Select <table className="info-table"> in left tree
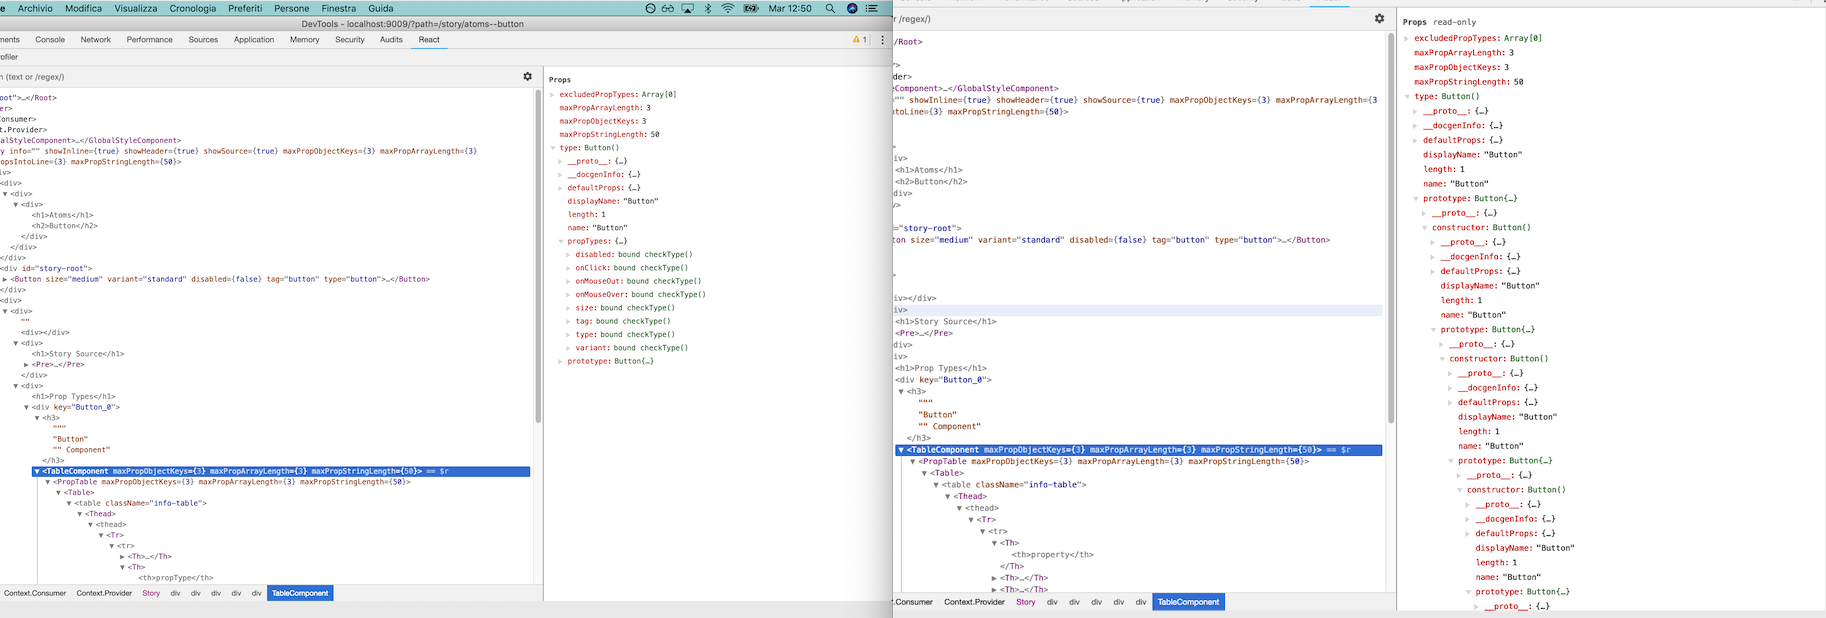1826x618 pixels. click(x=142, y=503)
